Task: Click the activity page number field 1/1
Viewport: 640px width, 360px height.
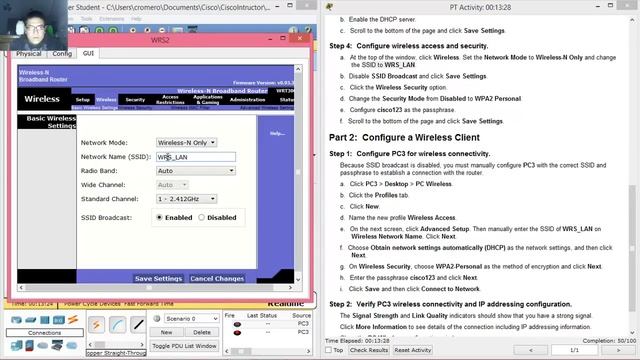Action: [x=574, y=350]
